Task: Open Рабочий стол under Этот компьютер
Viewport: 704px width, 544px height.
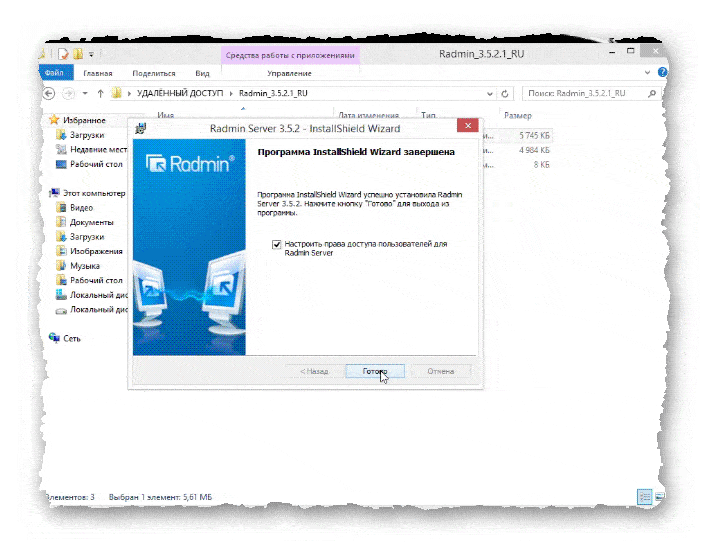Action: [89, 280]
